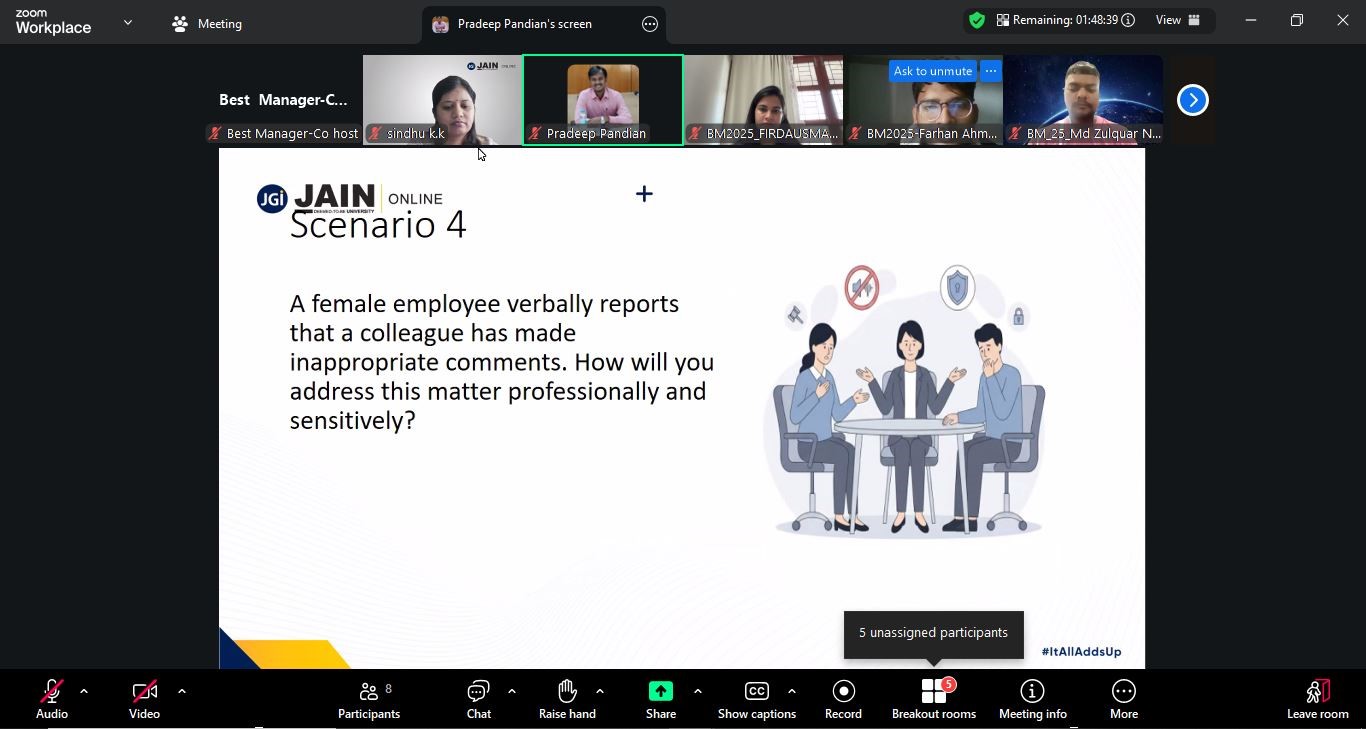1366x729 pixels.
Task: Select sindhu k.k video thumbnail
Action: (442, 100)
